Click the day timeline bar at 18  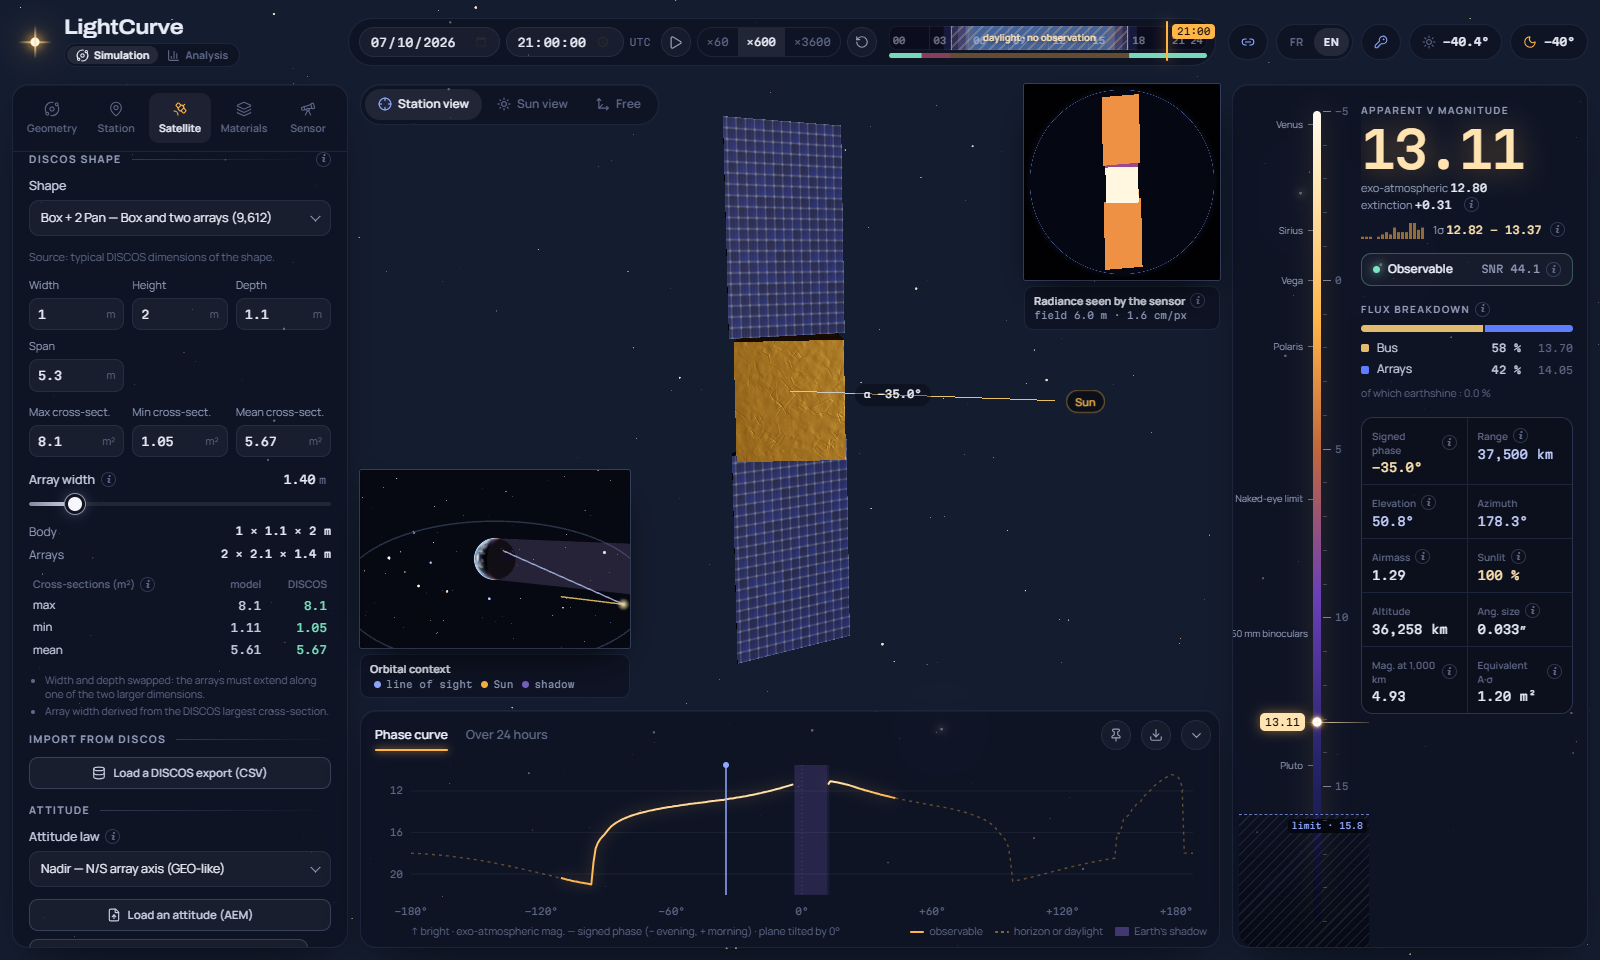pyautogui.click(x=1138, y=41)
